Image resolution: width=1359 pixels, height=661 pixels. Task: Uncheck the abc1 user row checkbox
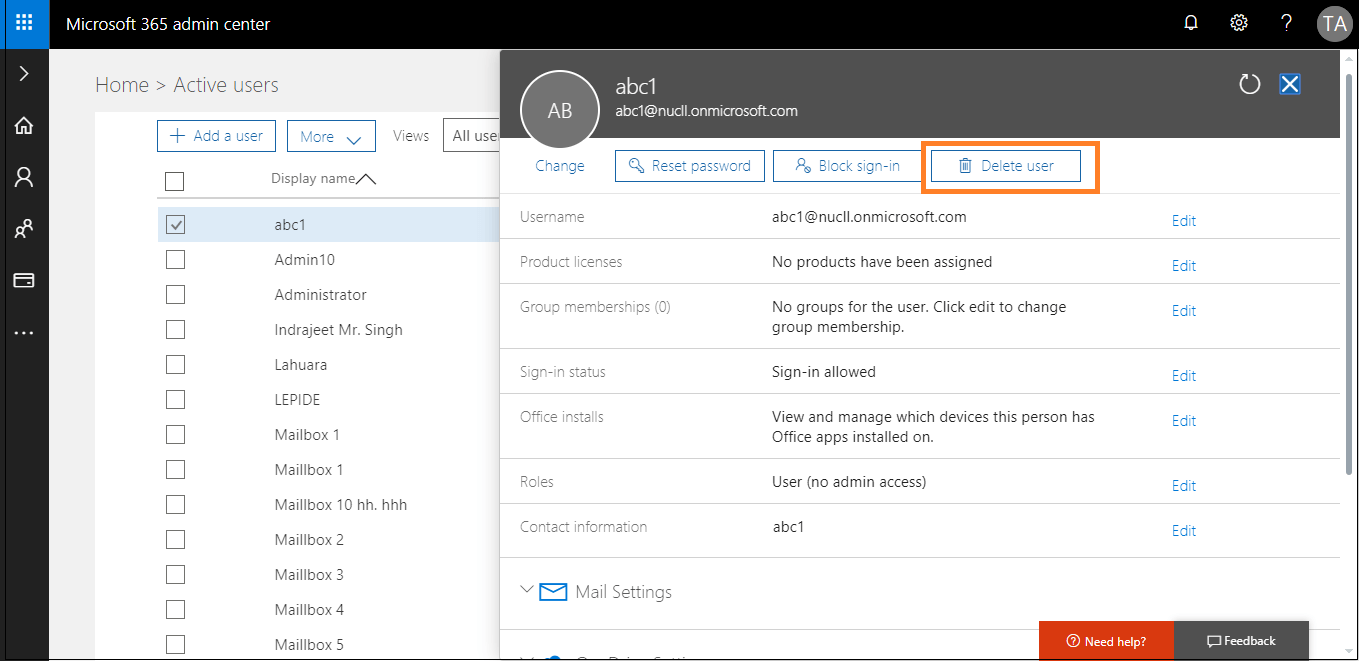pyautogui.click(x=175, y=224)
